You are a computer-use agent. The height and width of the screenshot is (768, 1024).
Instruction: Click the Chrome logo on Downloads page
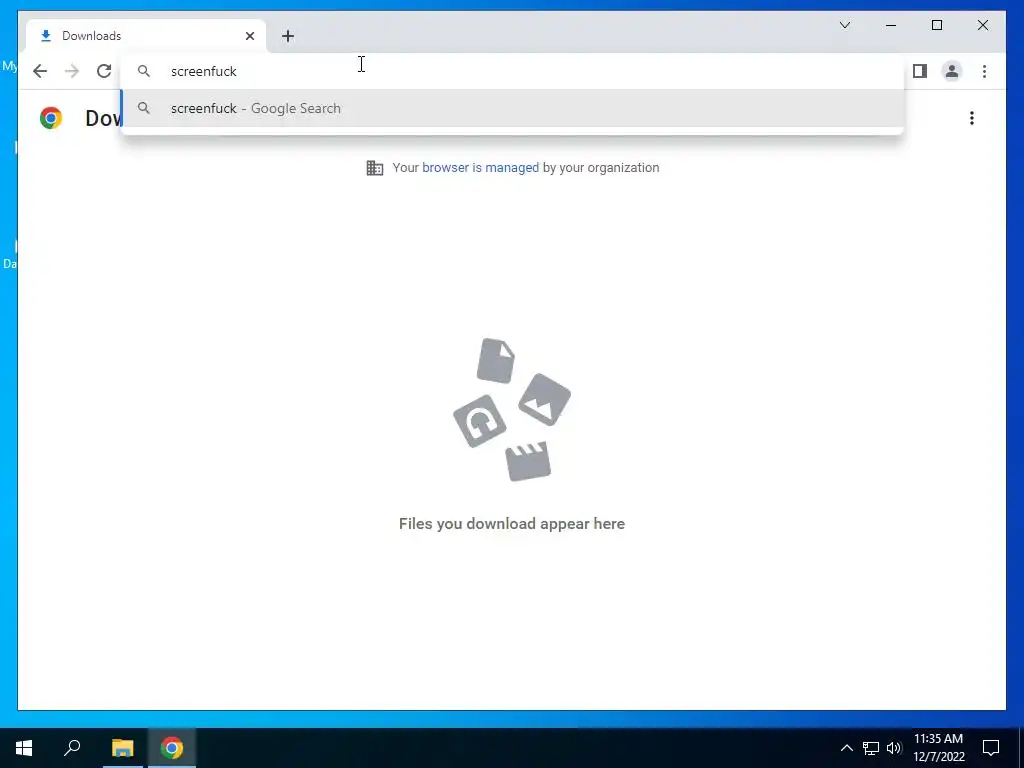[51, 118]
